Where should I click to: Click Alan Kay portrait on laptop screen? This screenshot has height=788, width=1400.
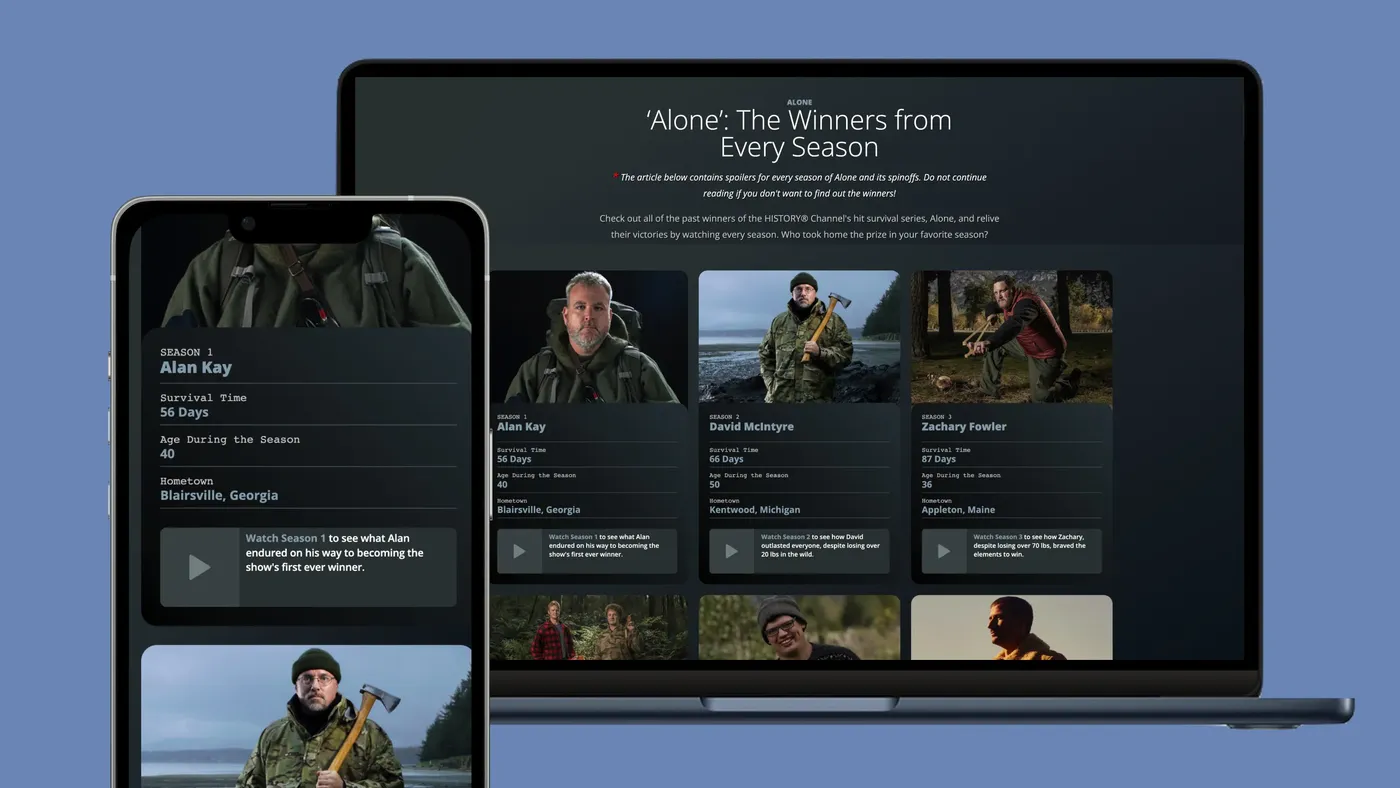(589, 337)
